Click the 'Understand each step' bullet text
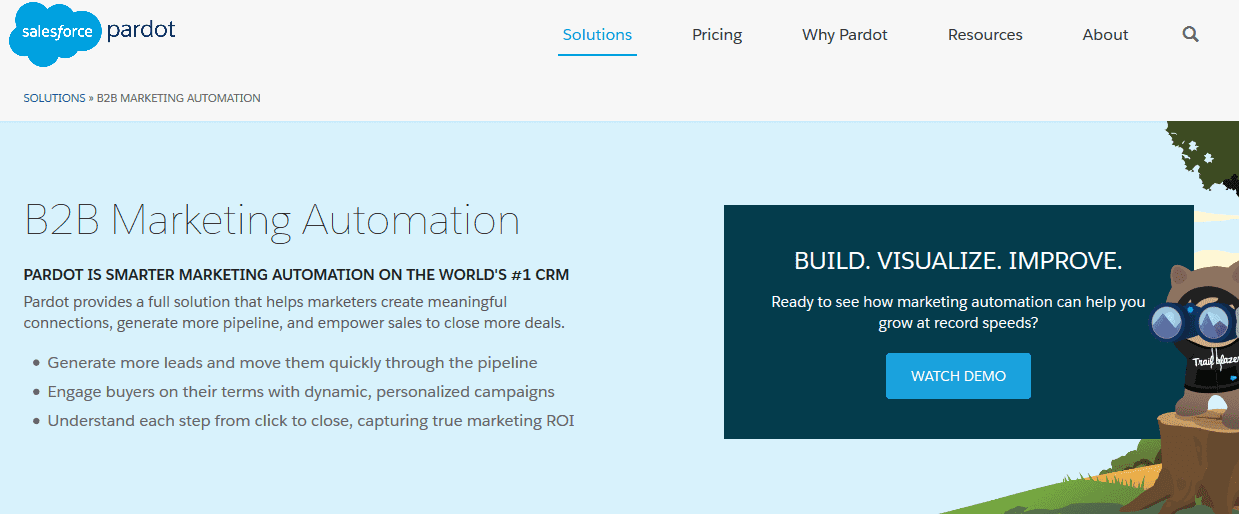The width and height of the screenshot is (1239, 514). point(311,420)
